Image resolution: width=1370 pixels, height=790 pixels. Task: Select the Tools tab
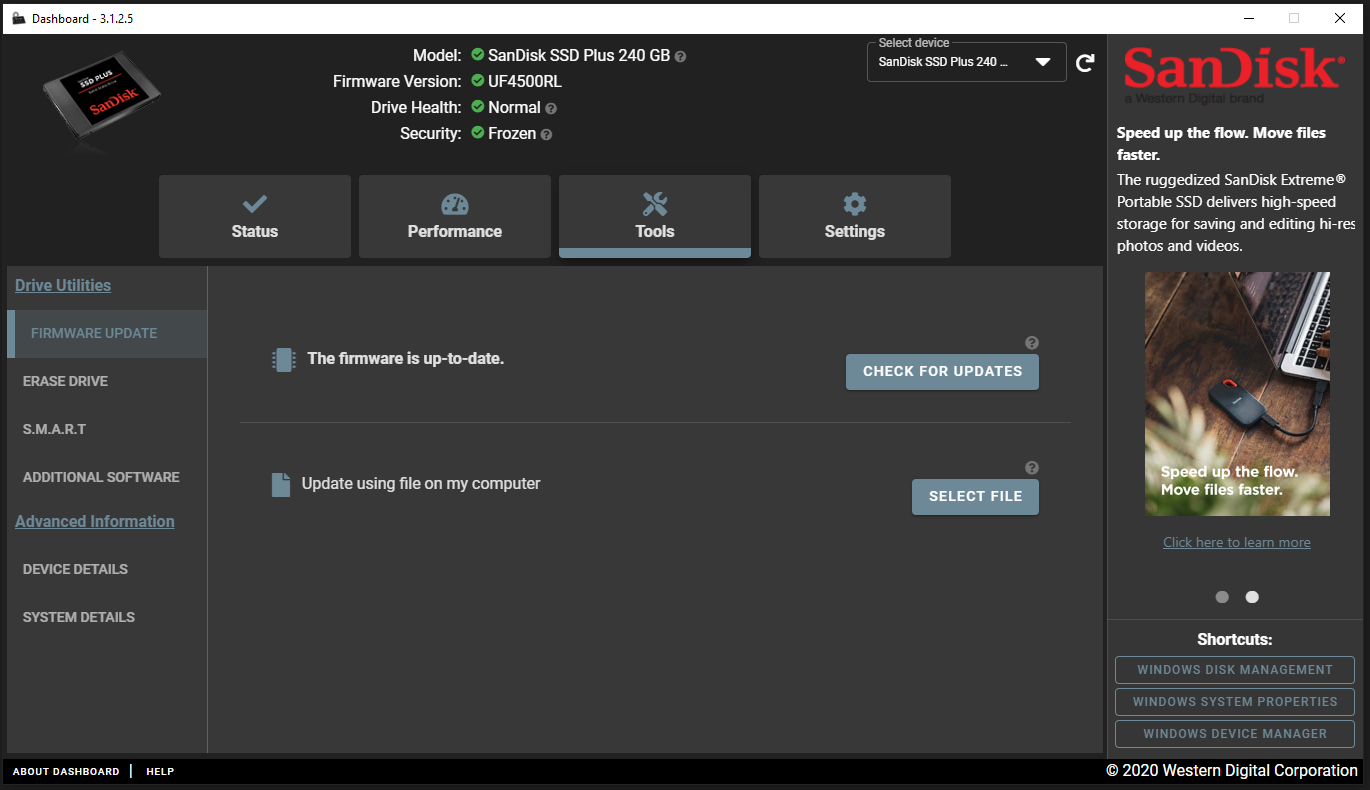click(655, 217)
